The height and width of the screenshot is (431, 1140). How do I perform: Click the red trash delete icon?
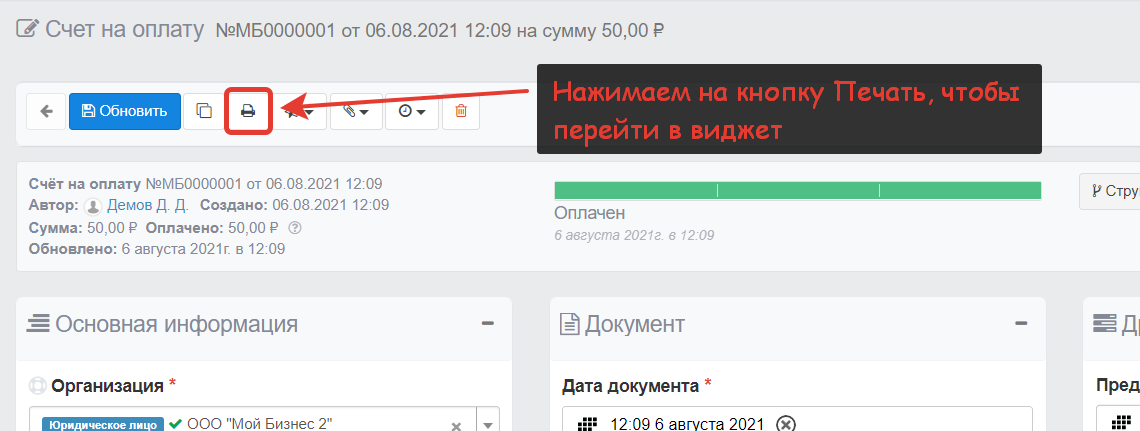point(461,111)
